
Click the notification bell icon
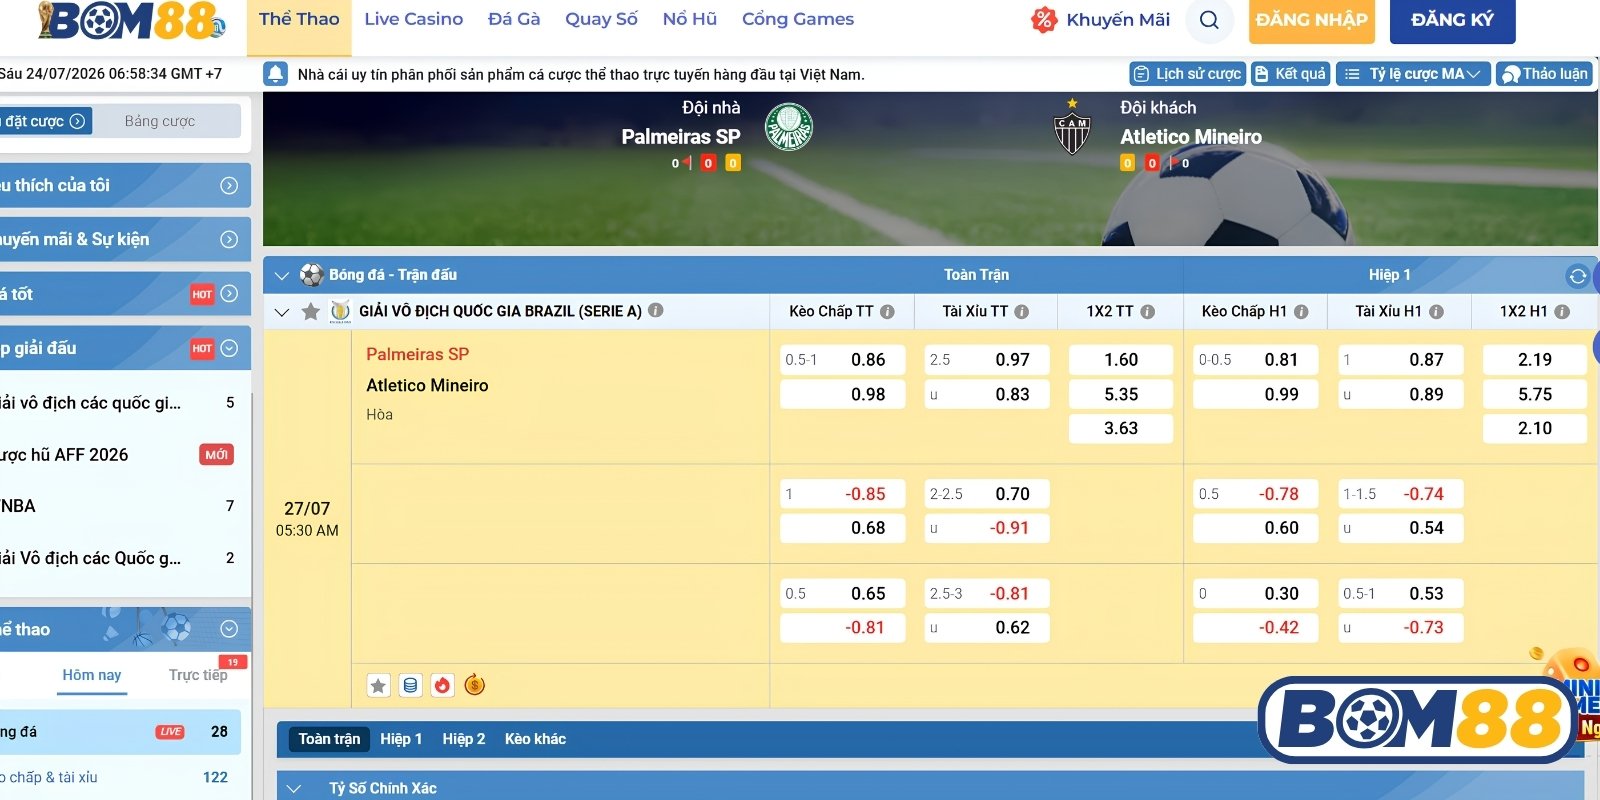[x=275, y=74]
